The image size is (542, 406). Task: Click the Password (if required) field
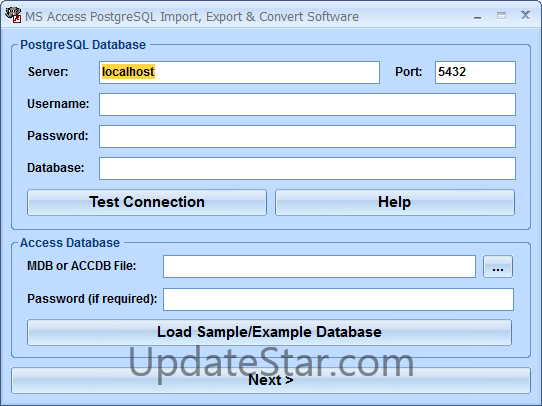click(338, 299)
